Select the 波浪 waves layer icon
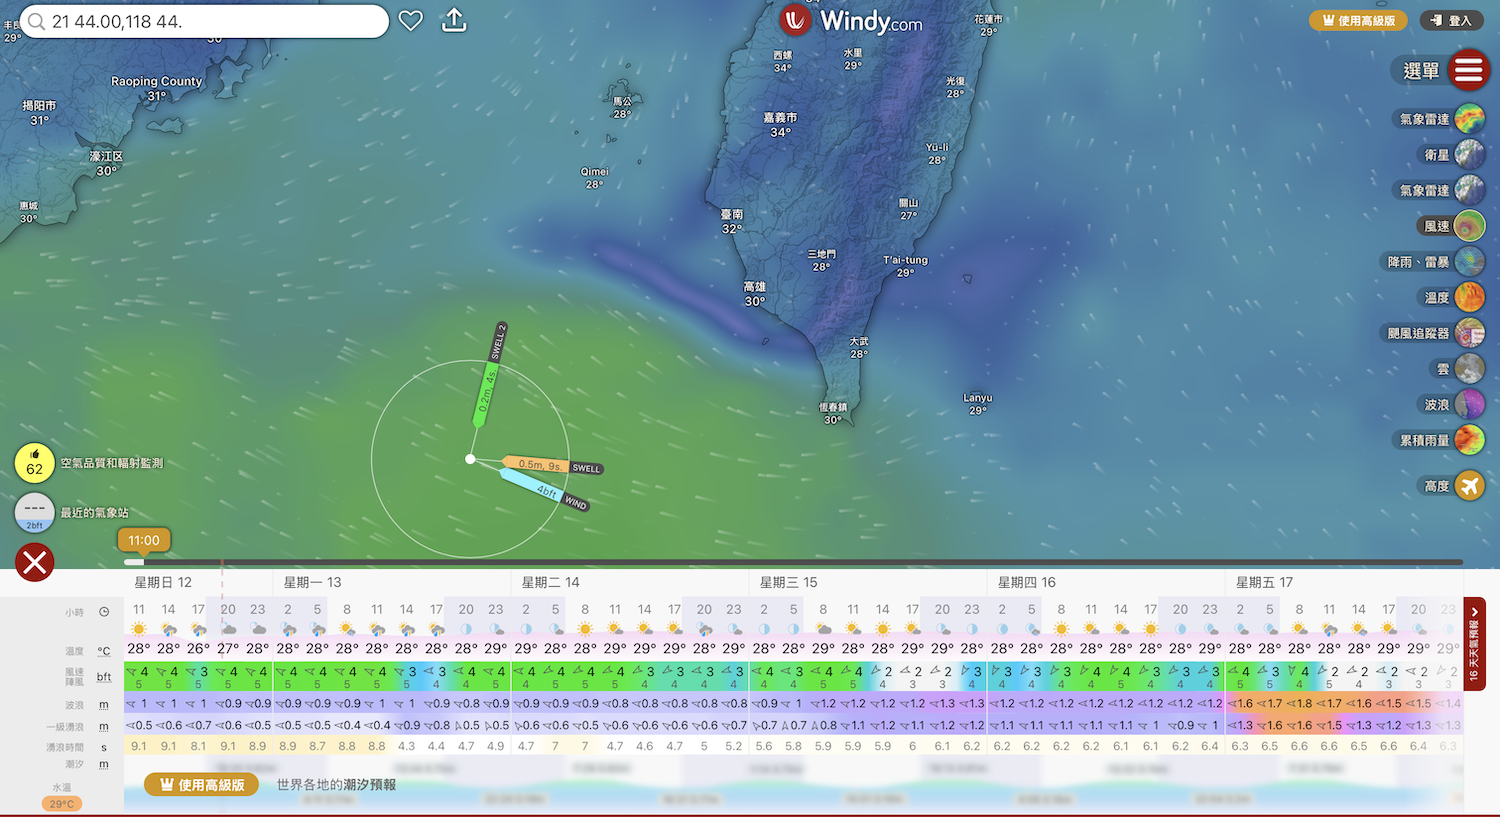This screenshot has width=1500, height=817. pos(1469,404)
